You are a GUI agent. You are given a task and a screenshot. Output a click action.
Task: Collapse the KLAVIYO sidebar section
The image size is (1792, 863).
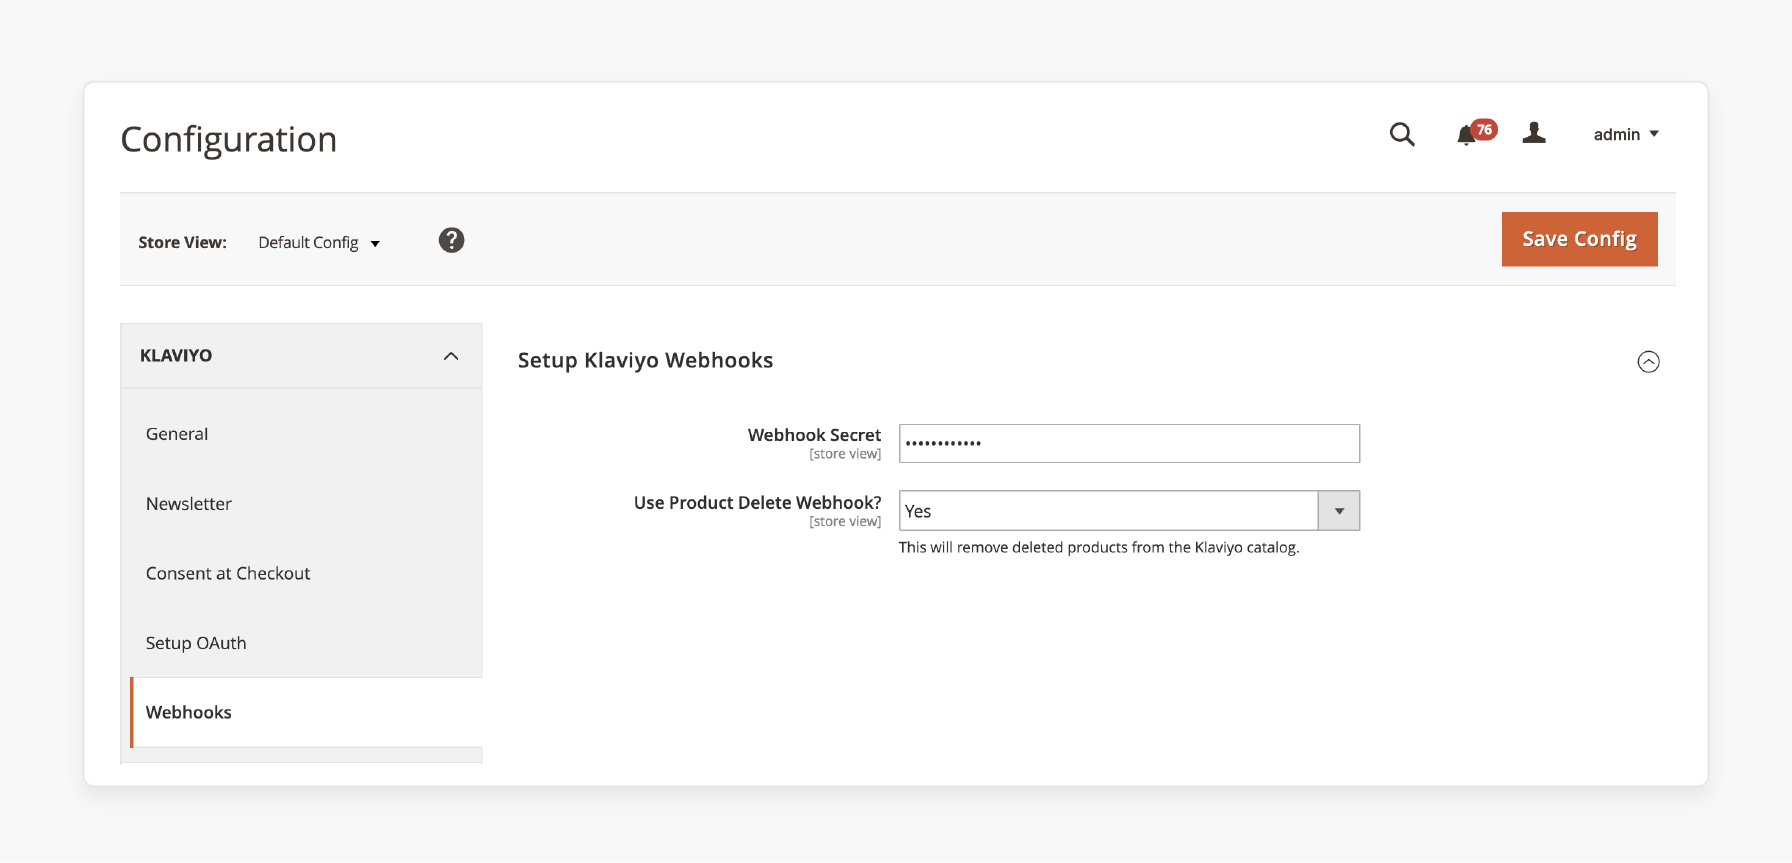tap(301, 356)
